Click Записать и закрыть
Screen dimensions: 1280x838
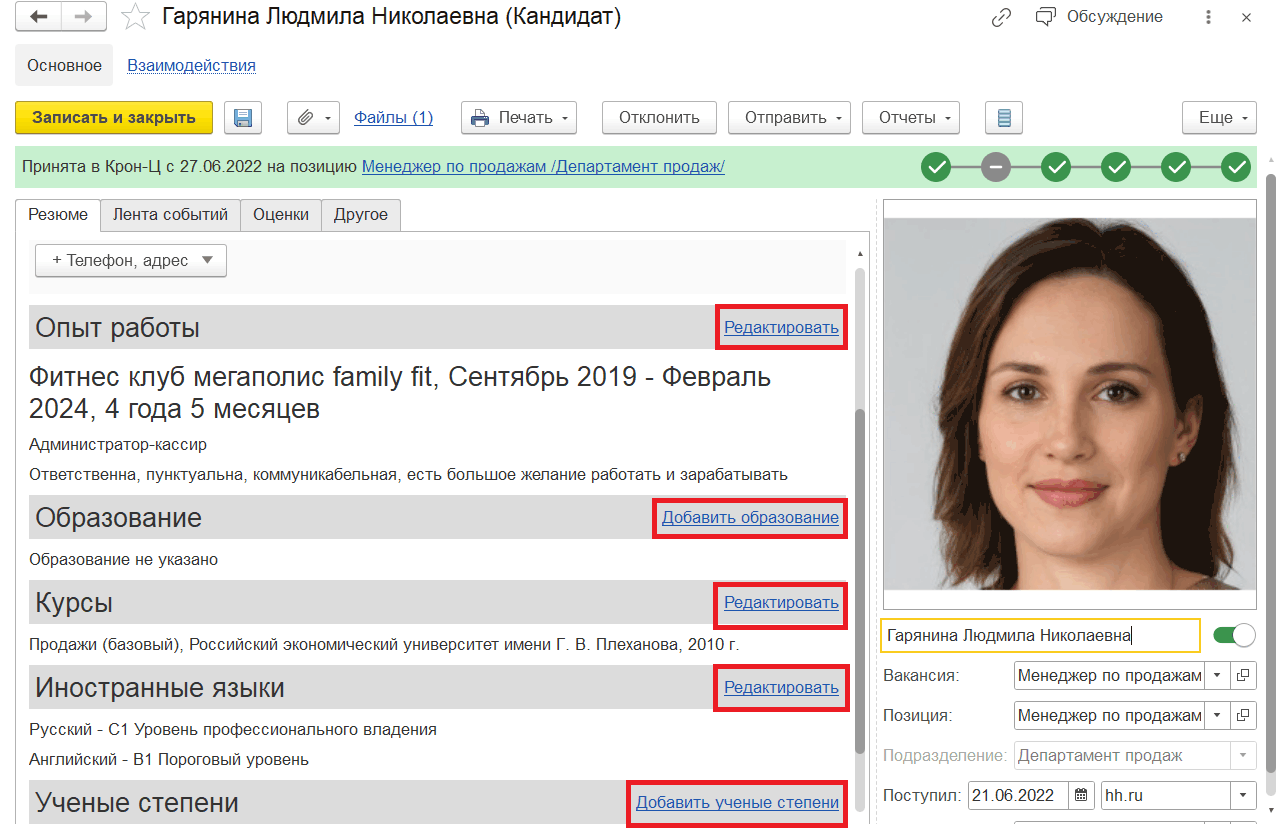click(114, 118)
